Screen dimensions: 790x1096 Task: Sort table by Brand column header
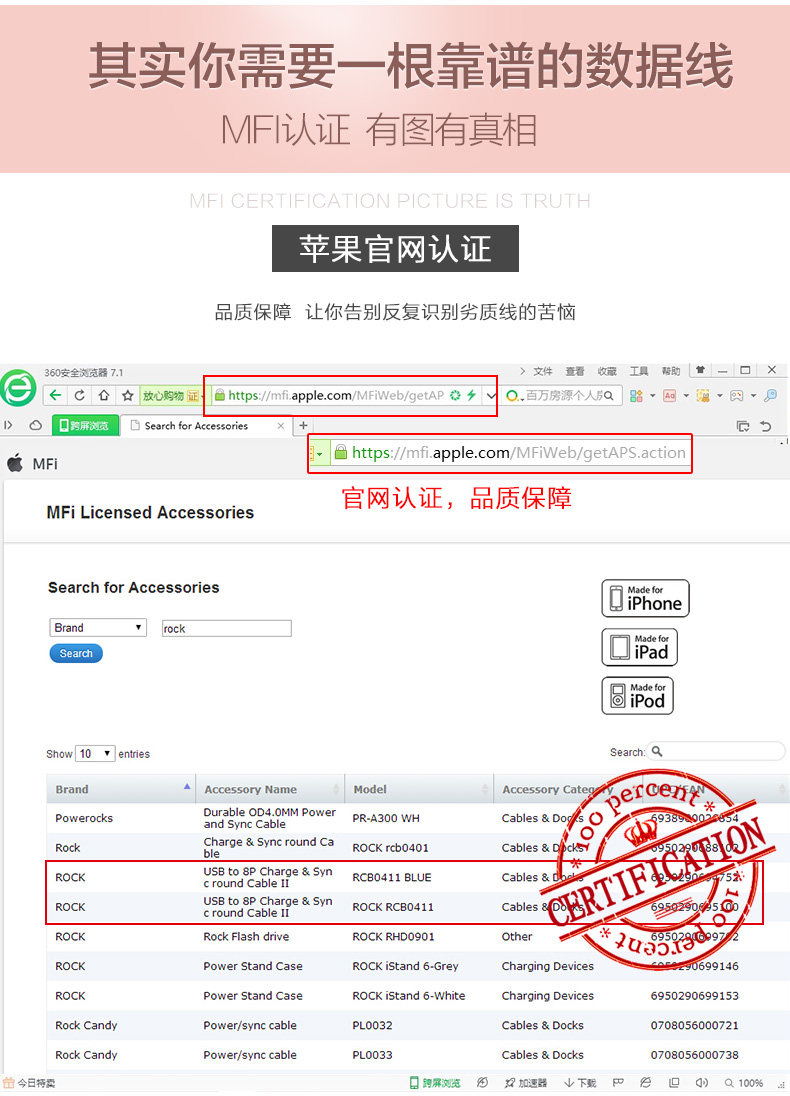(x=121, y=789)
